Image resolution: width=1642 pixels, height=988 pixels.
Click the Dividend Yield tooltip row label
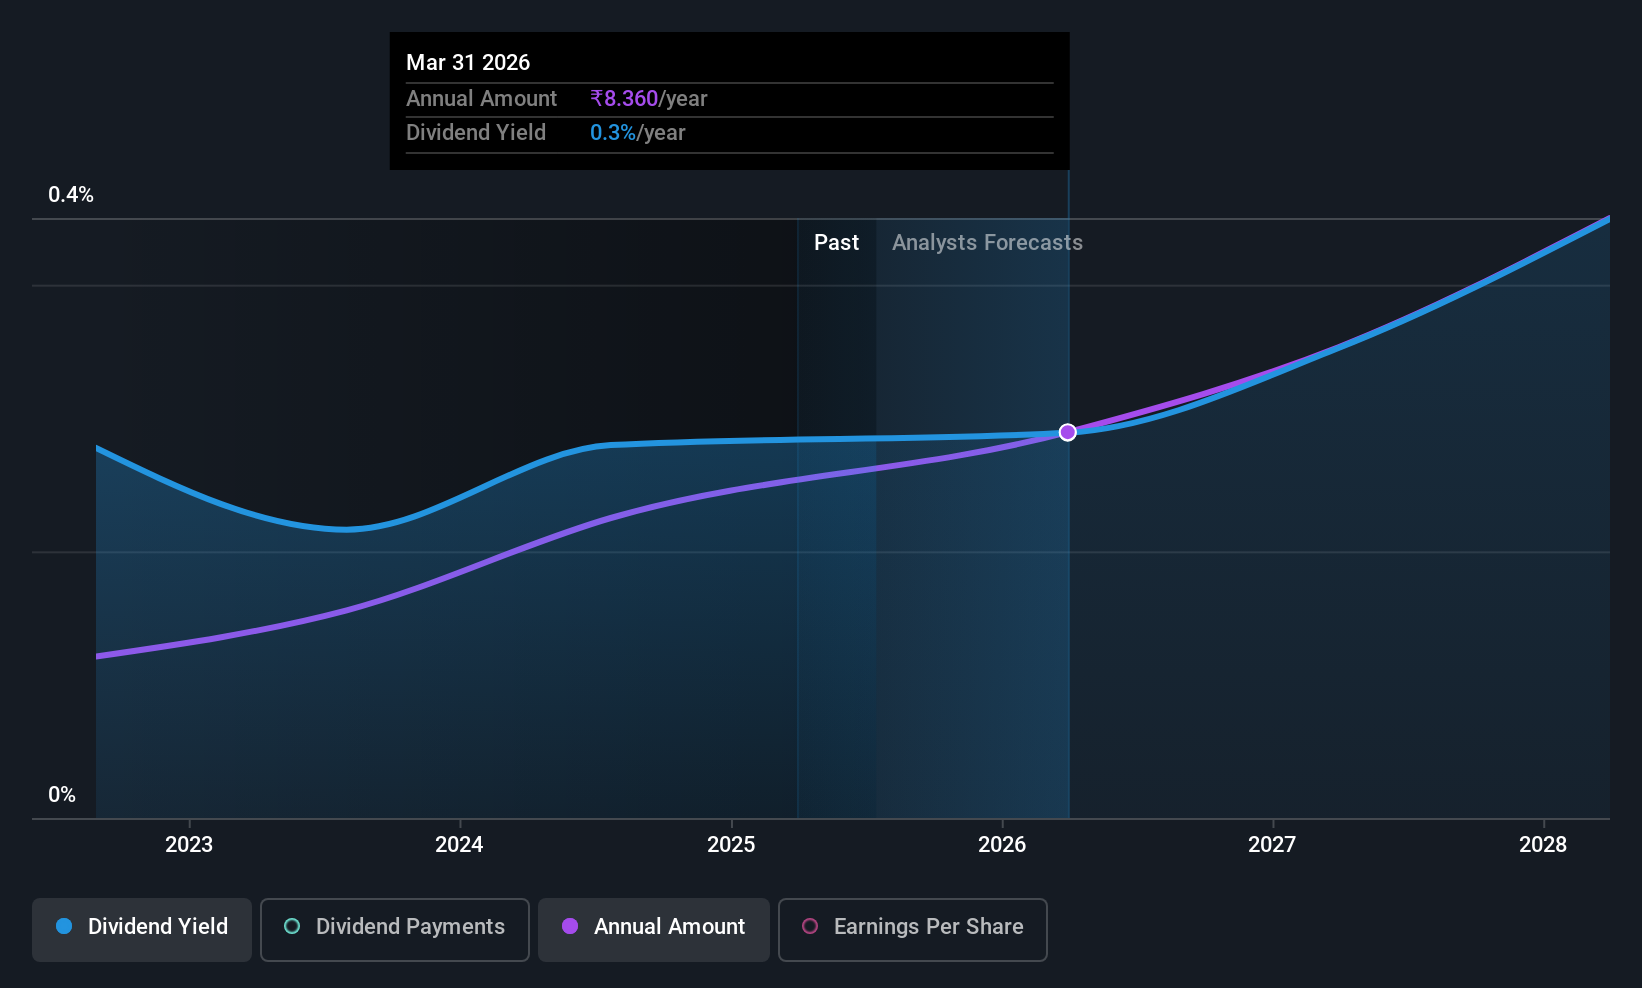(476, 133)
